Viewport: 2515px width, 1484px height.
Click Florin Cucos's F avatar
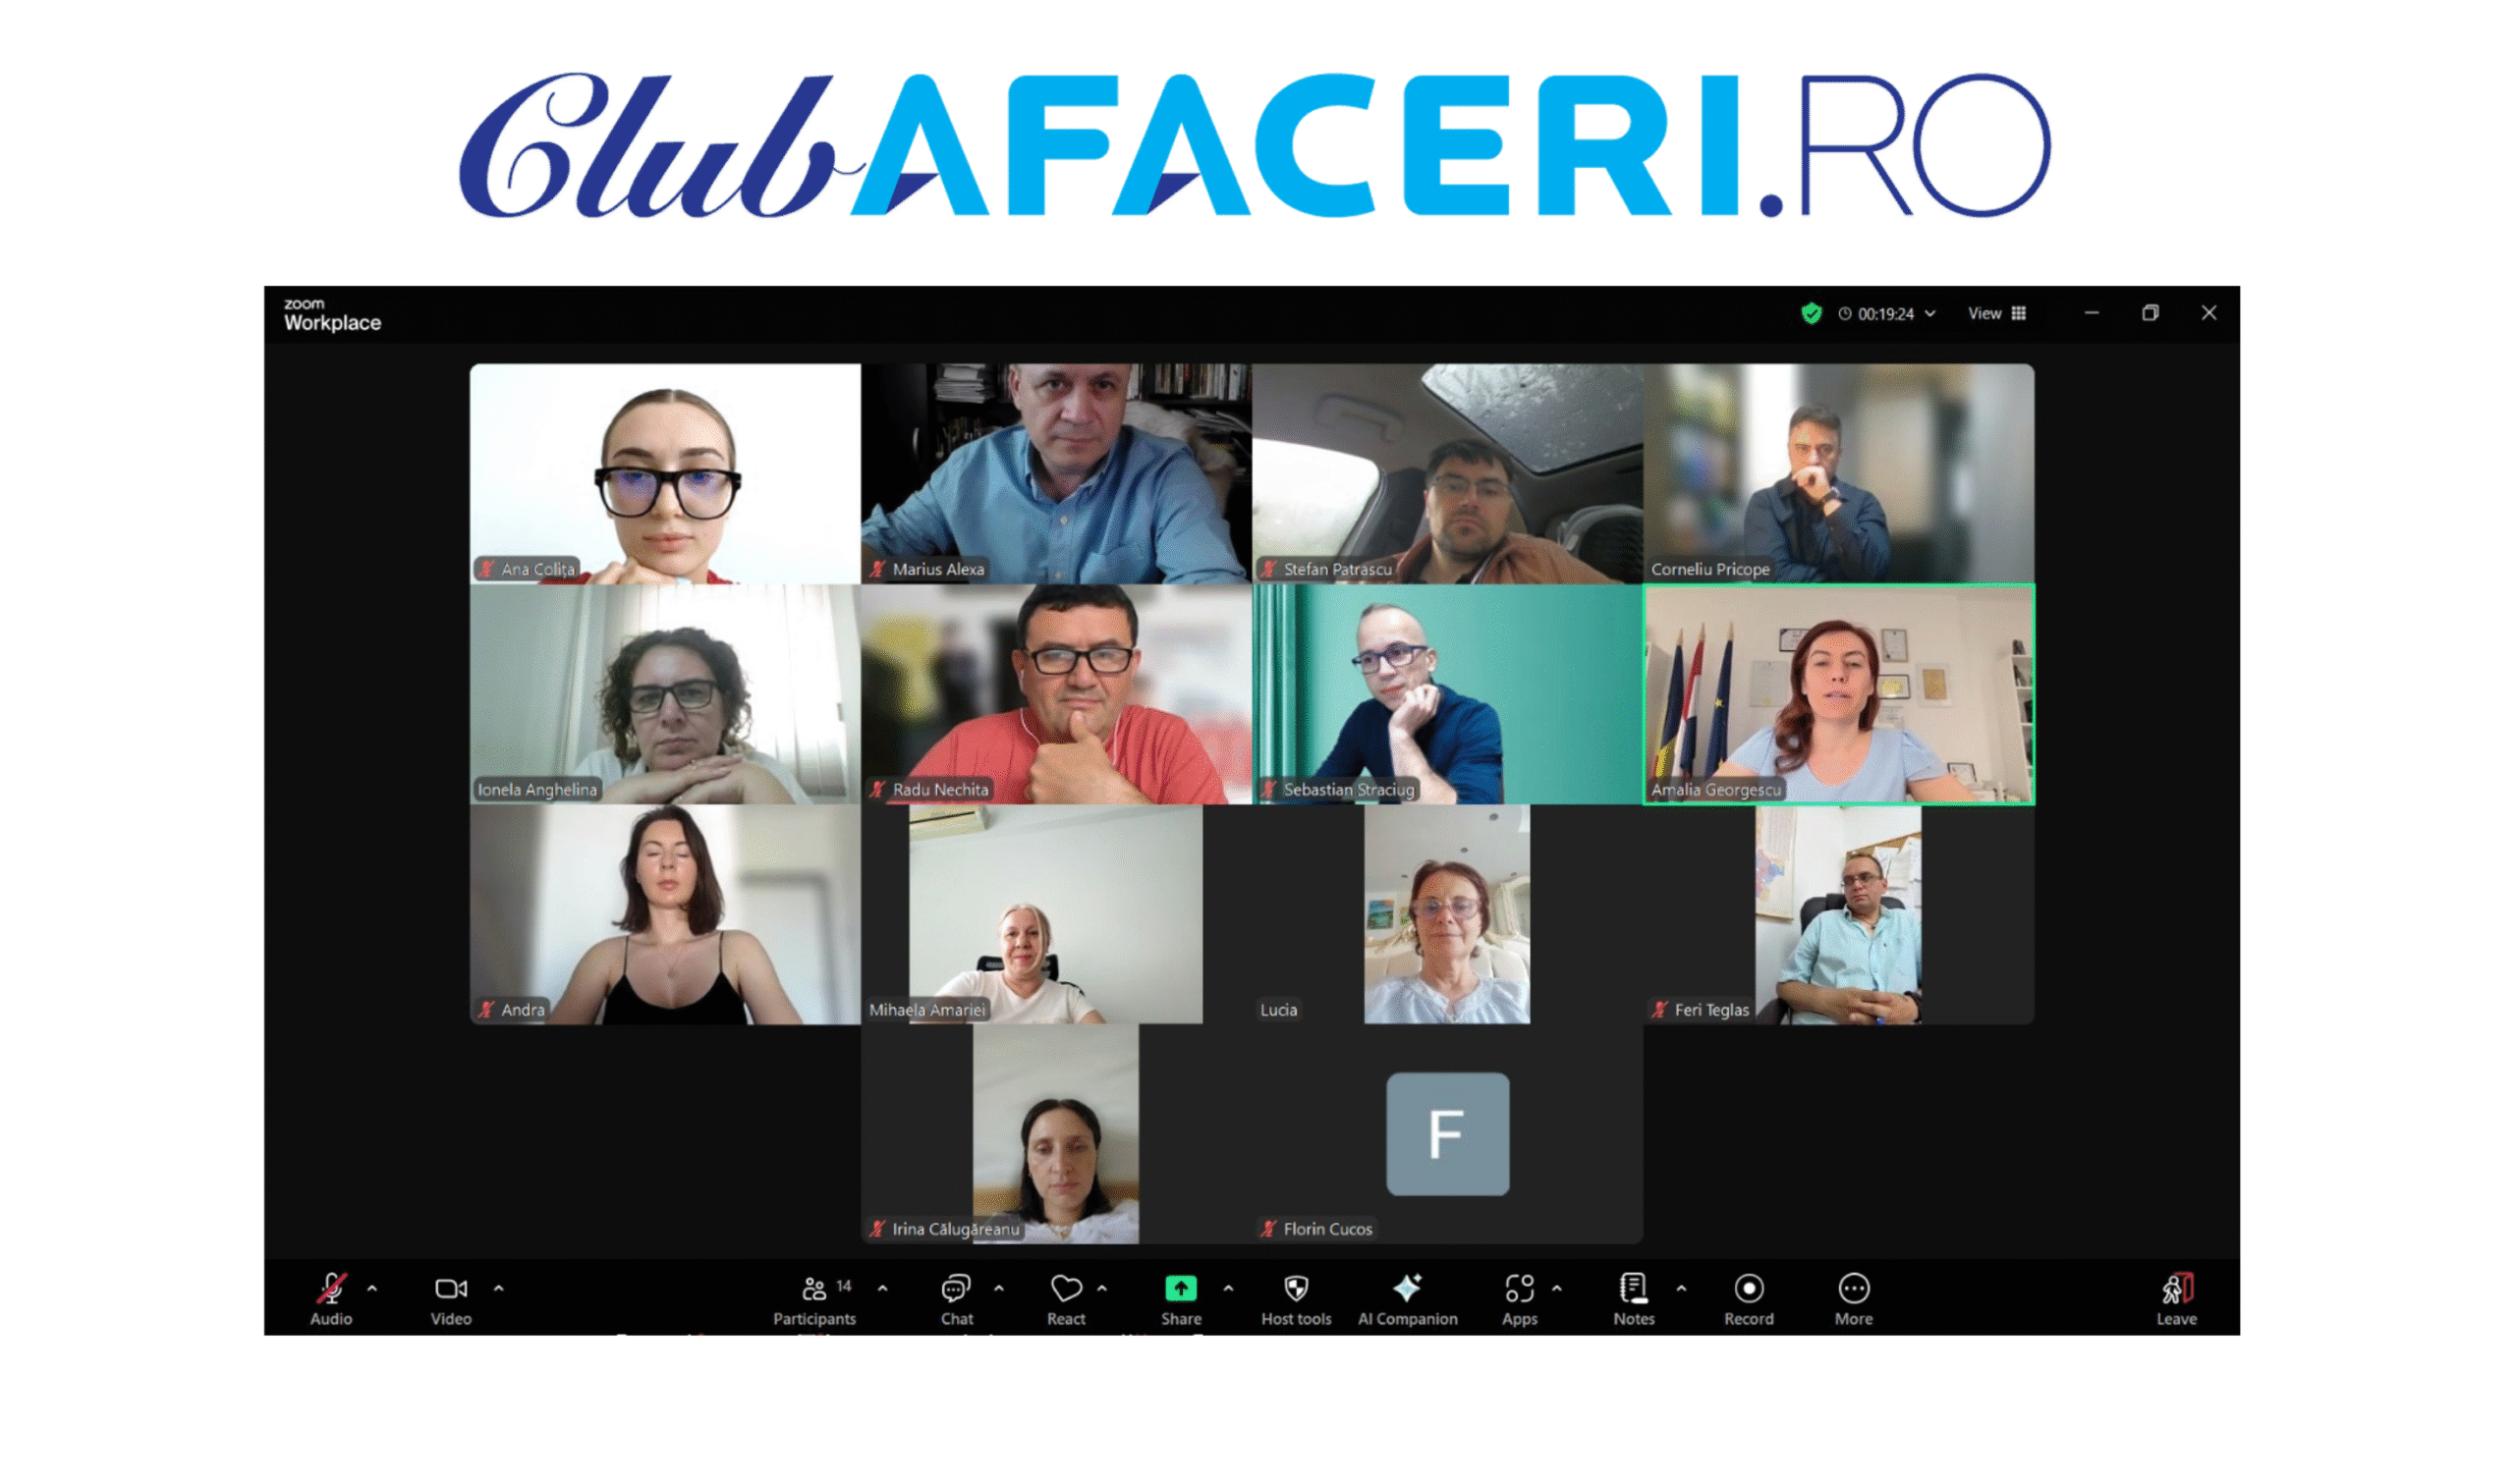pyautogui.click(x=1447, y=1134)
